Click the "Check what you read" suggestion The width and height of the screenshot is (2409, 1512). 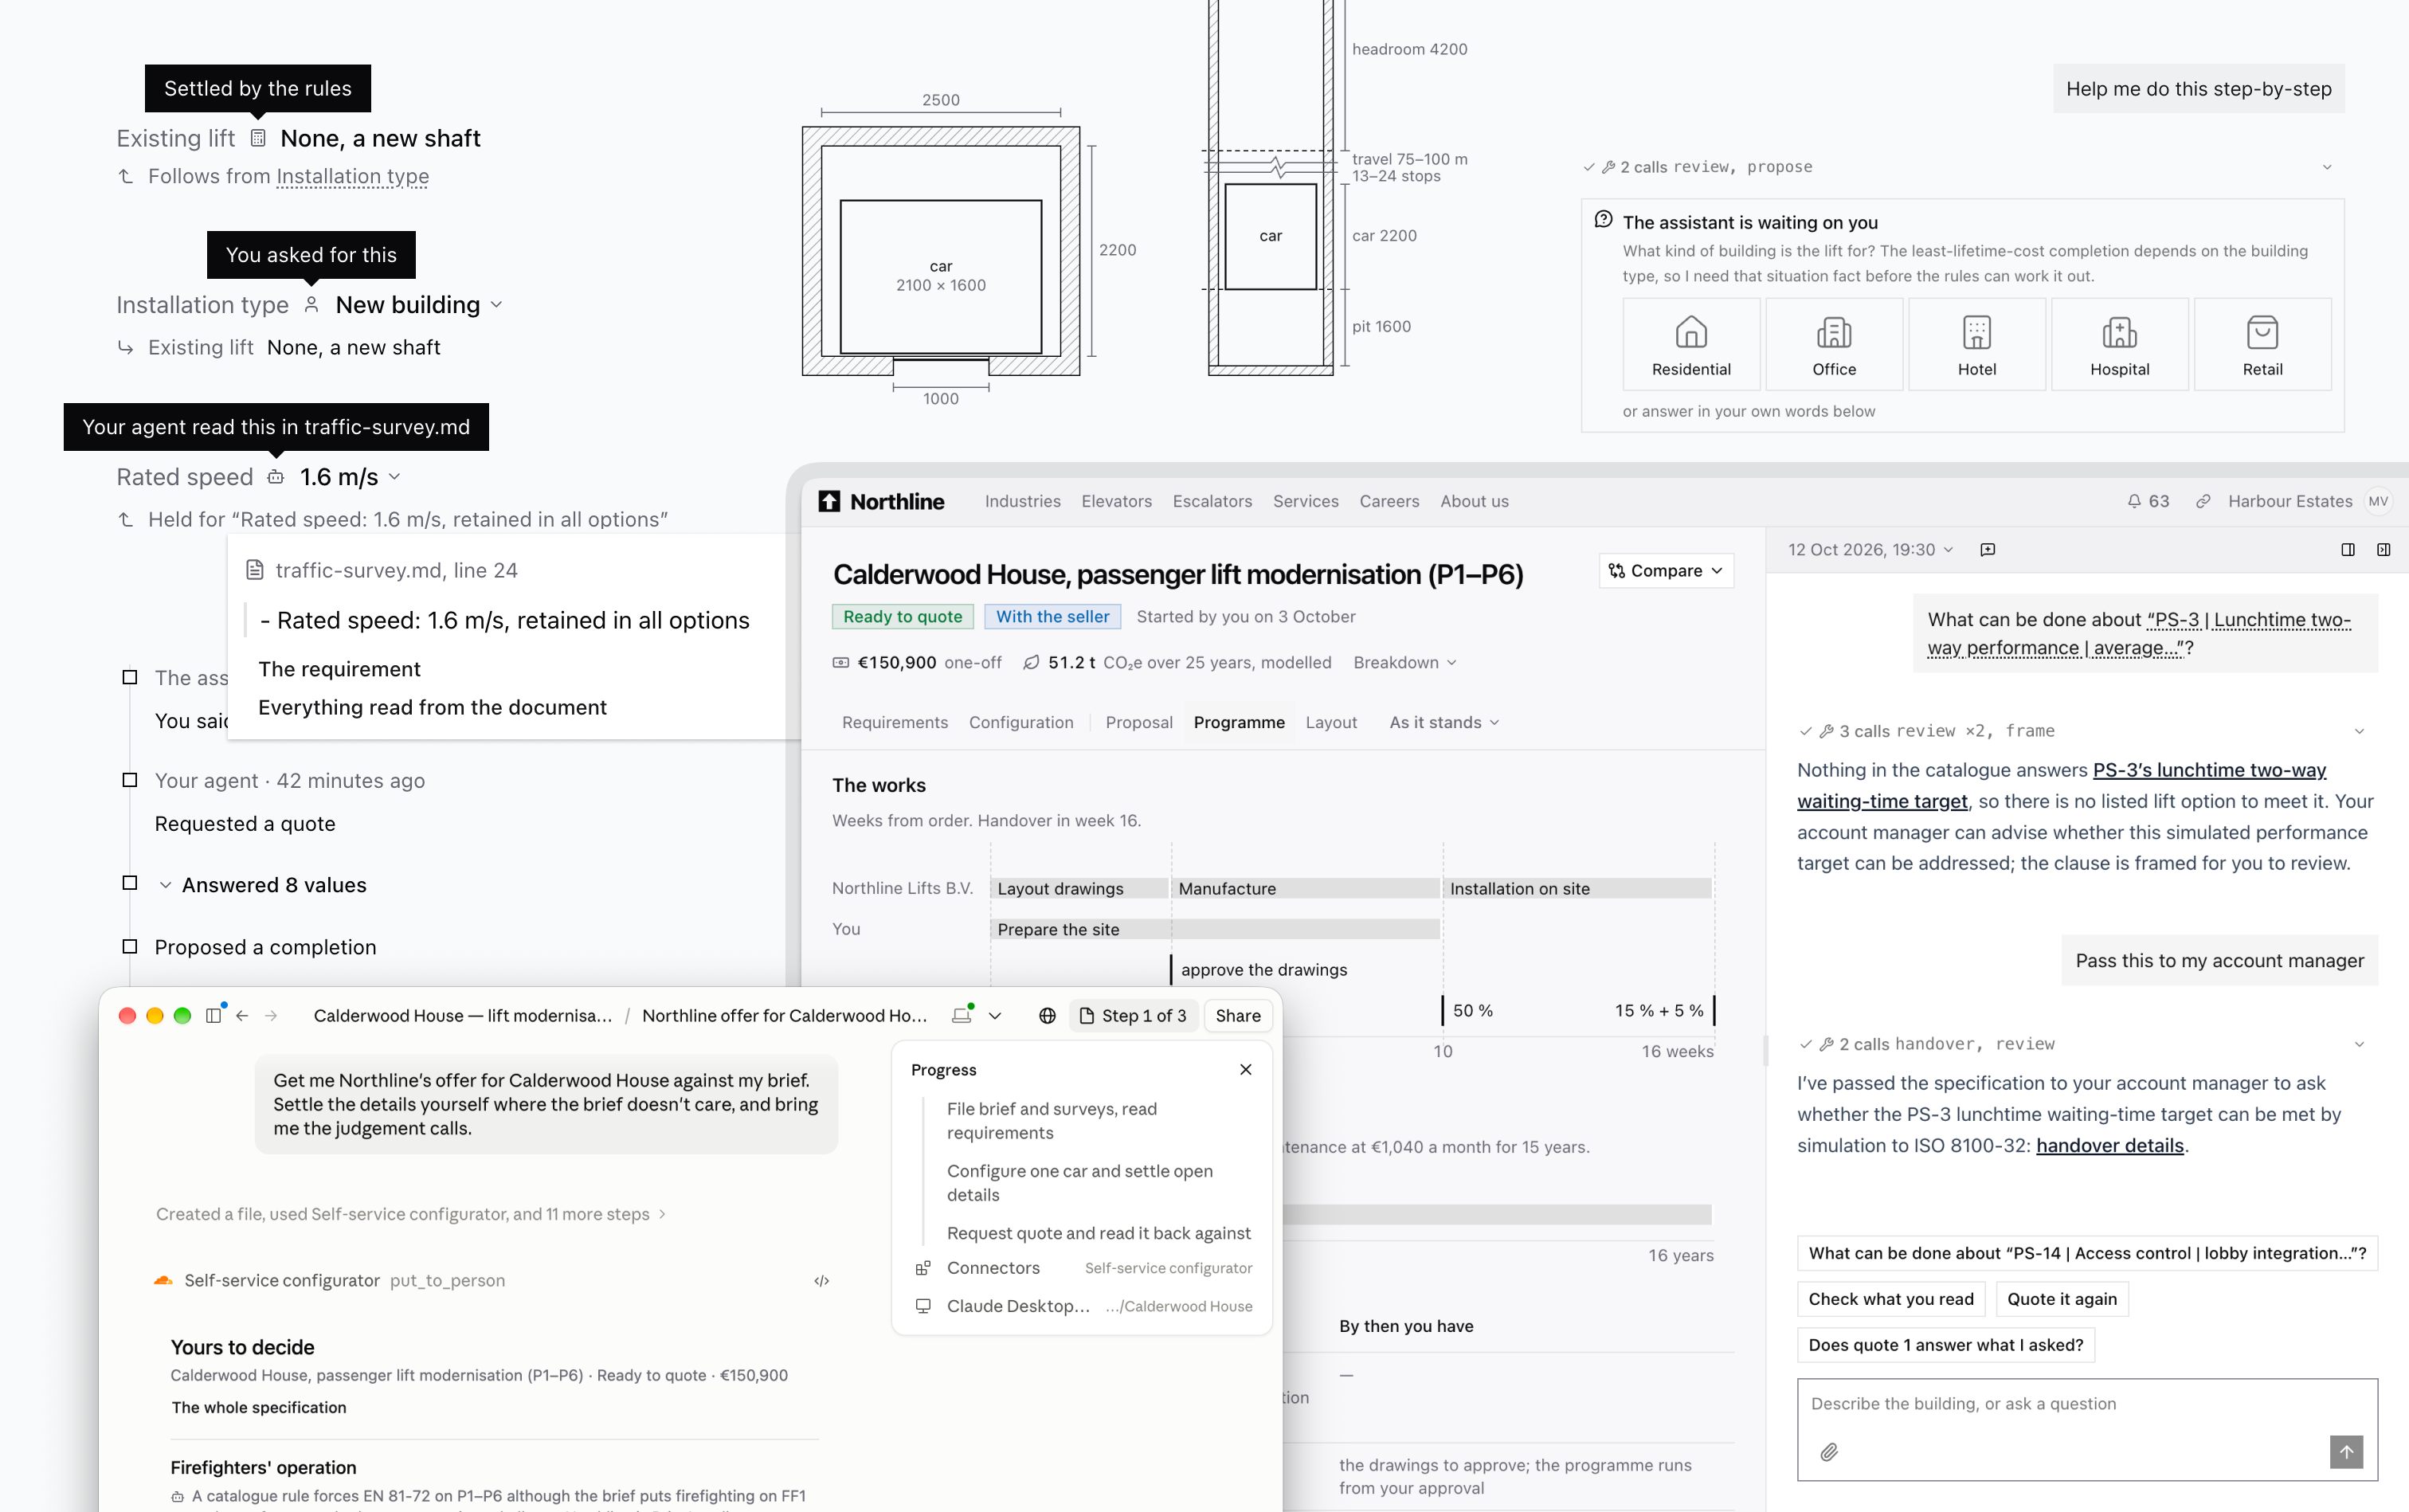[1890, 1299]
